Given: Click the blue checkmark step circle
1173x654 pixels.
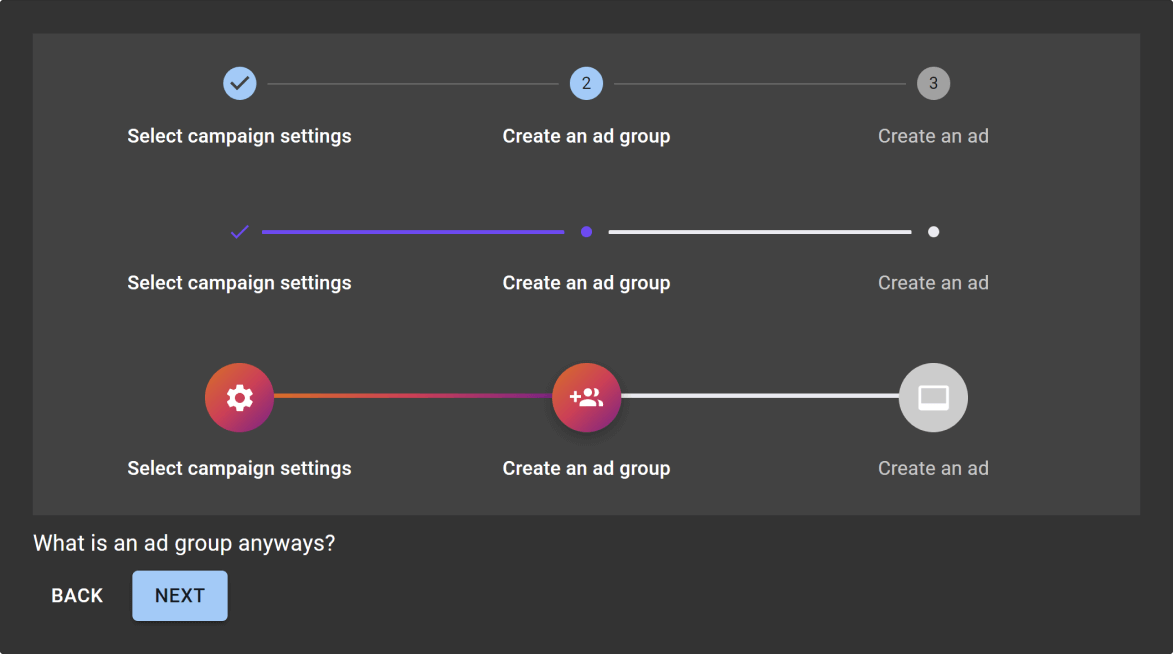Looking at the screenshot, I should tap(239, 83).
